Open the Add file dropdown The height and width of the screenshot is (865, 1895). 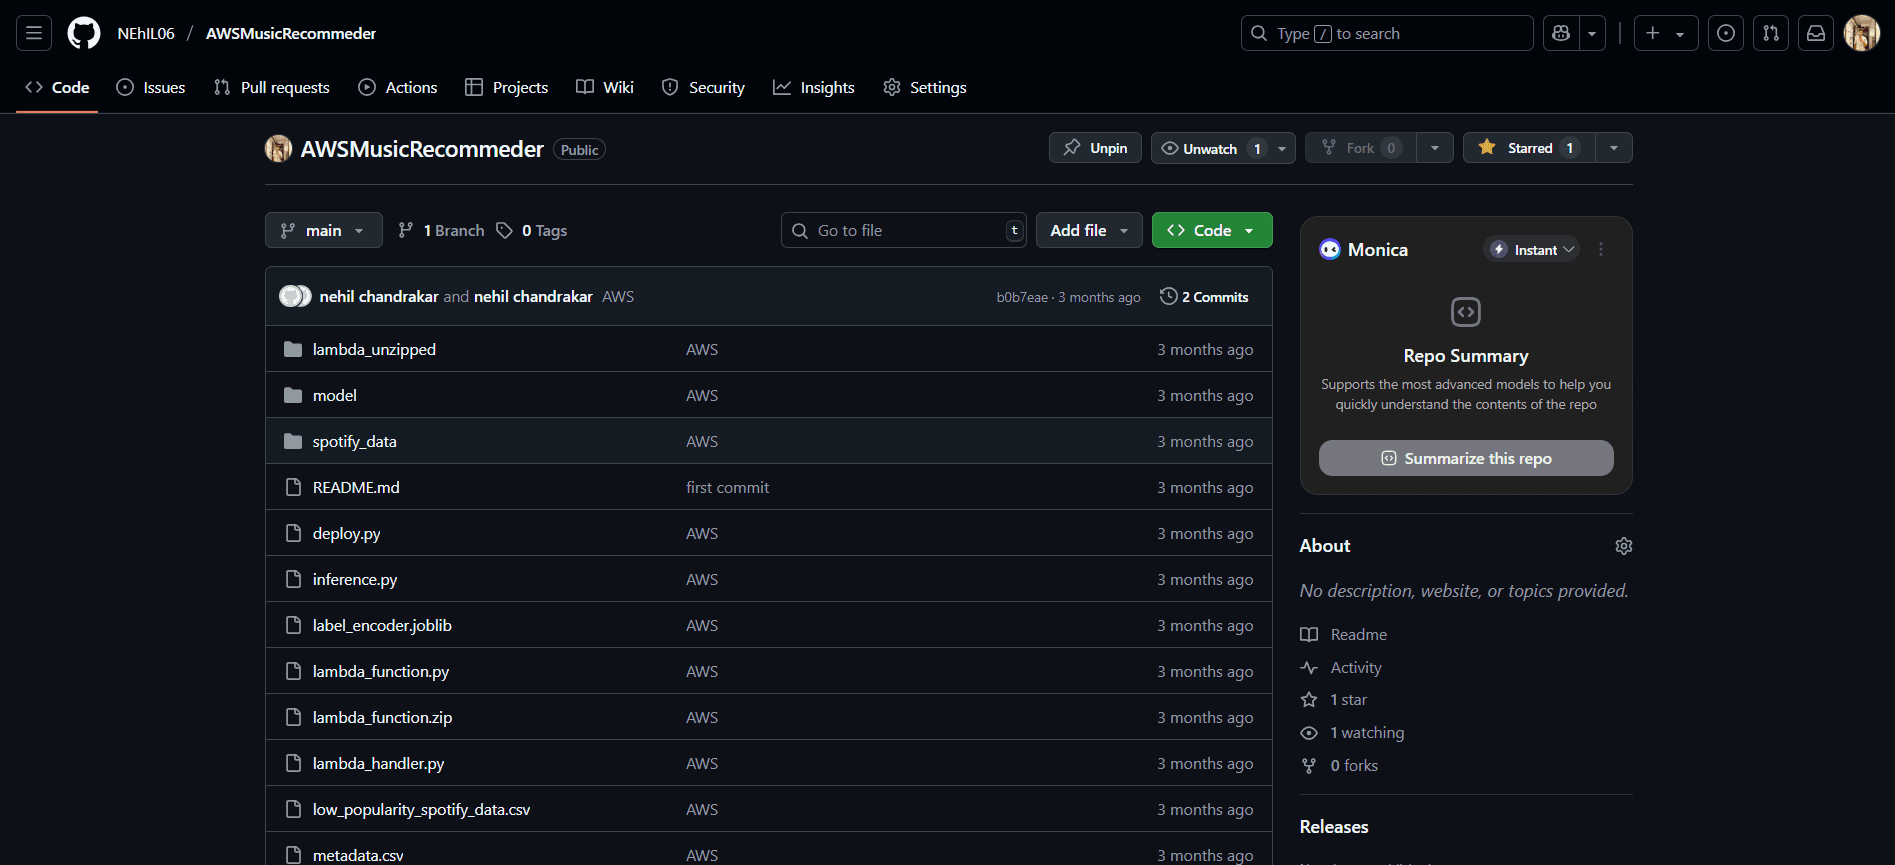tap(1089, 230)
